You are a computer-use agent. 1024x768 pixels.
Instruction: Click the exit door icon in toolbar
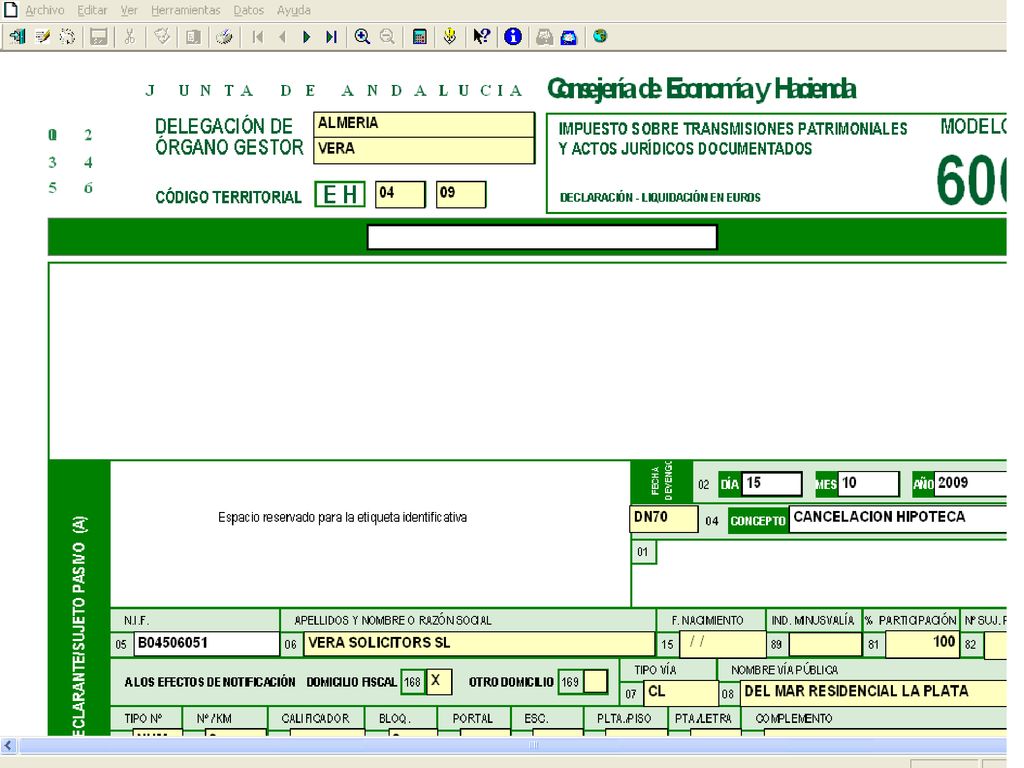click(x=18, y=37)
